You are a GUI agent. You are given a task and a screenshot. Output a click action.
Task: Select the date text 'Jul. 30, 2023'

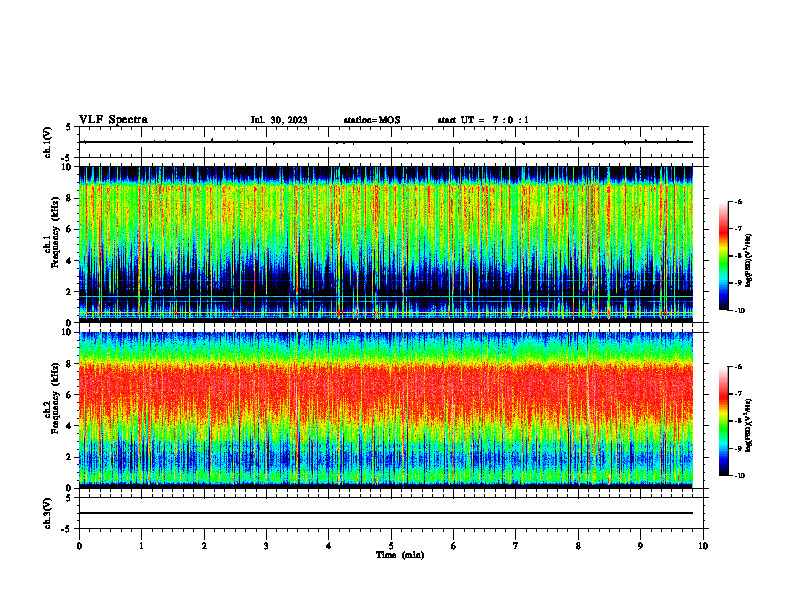[279, 120]
